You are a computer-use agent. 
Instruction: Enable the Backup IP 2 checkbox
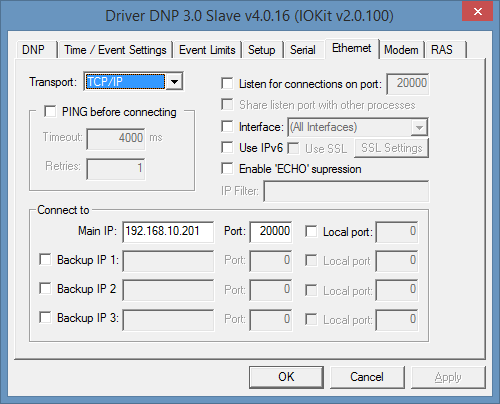coord(45,288)
